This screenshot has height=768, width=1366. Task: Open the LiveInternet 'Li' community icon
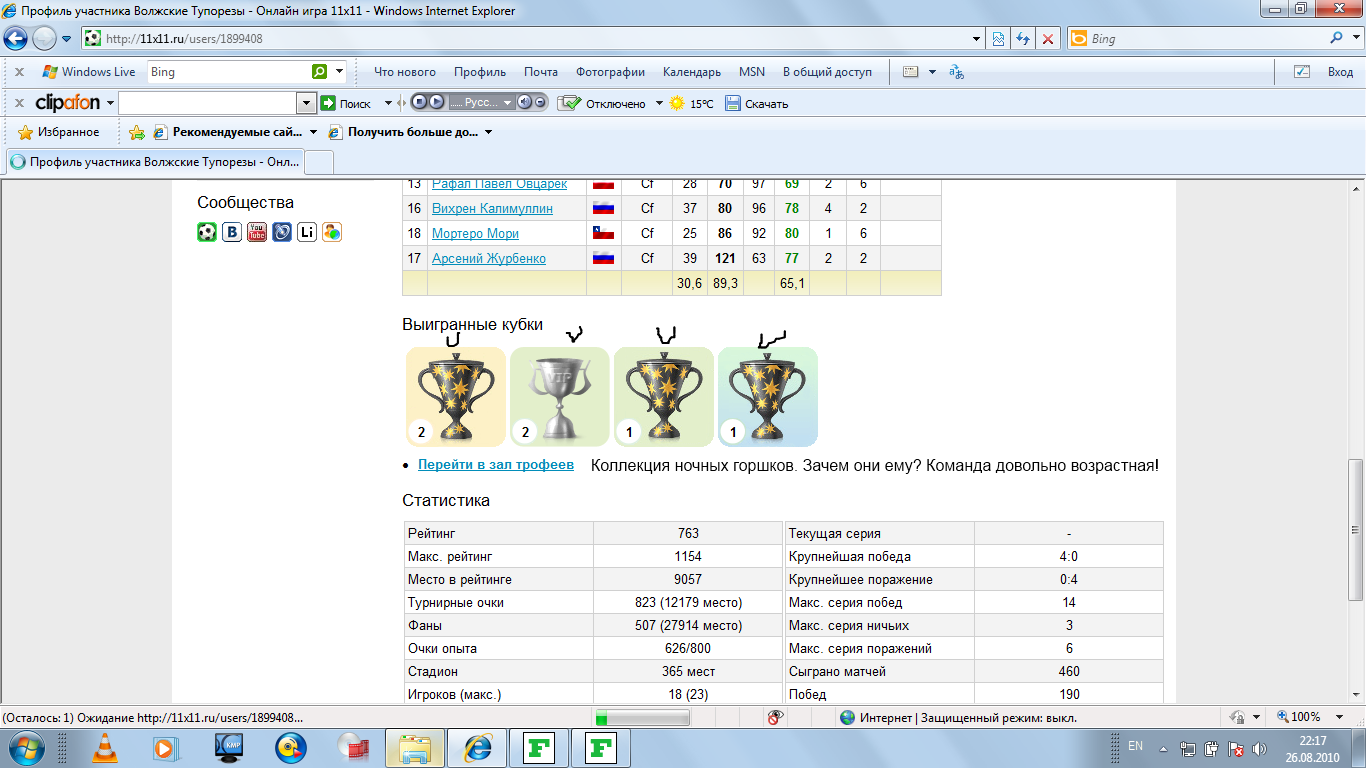[307, 232]
